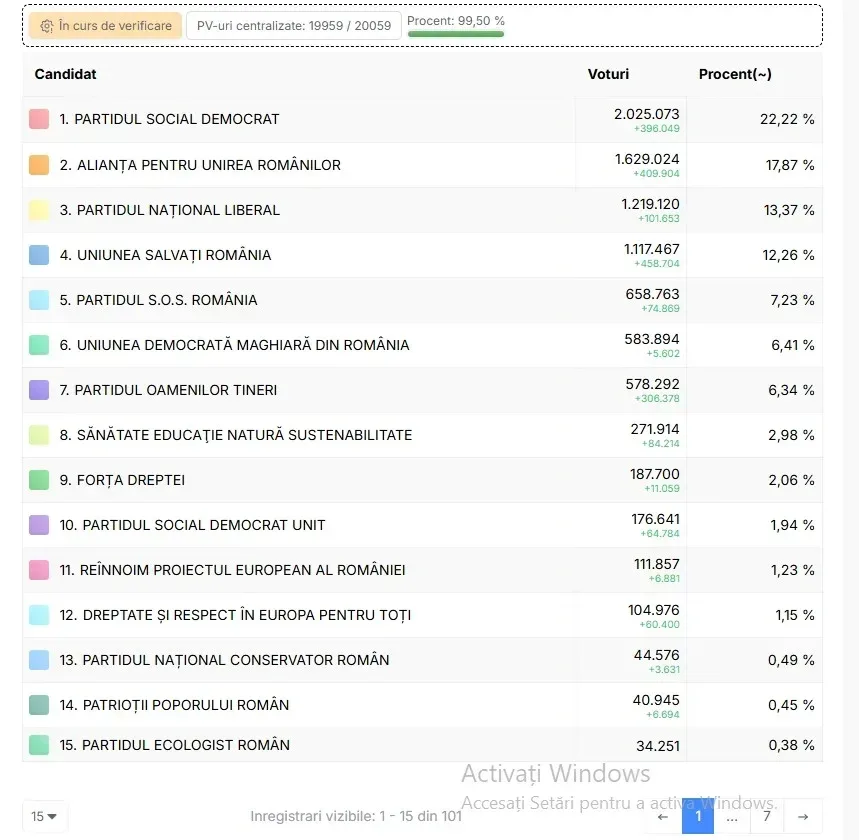859x840 pixels.
Task: Select 13. PARTIDUL NAȚIONAL CONSERVATOR ROMÂN
Action: [422, 660]
